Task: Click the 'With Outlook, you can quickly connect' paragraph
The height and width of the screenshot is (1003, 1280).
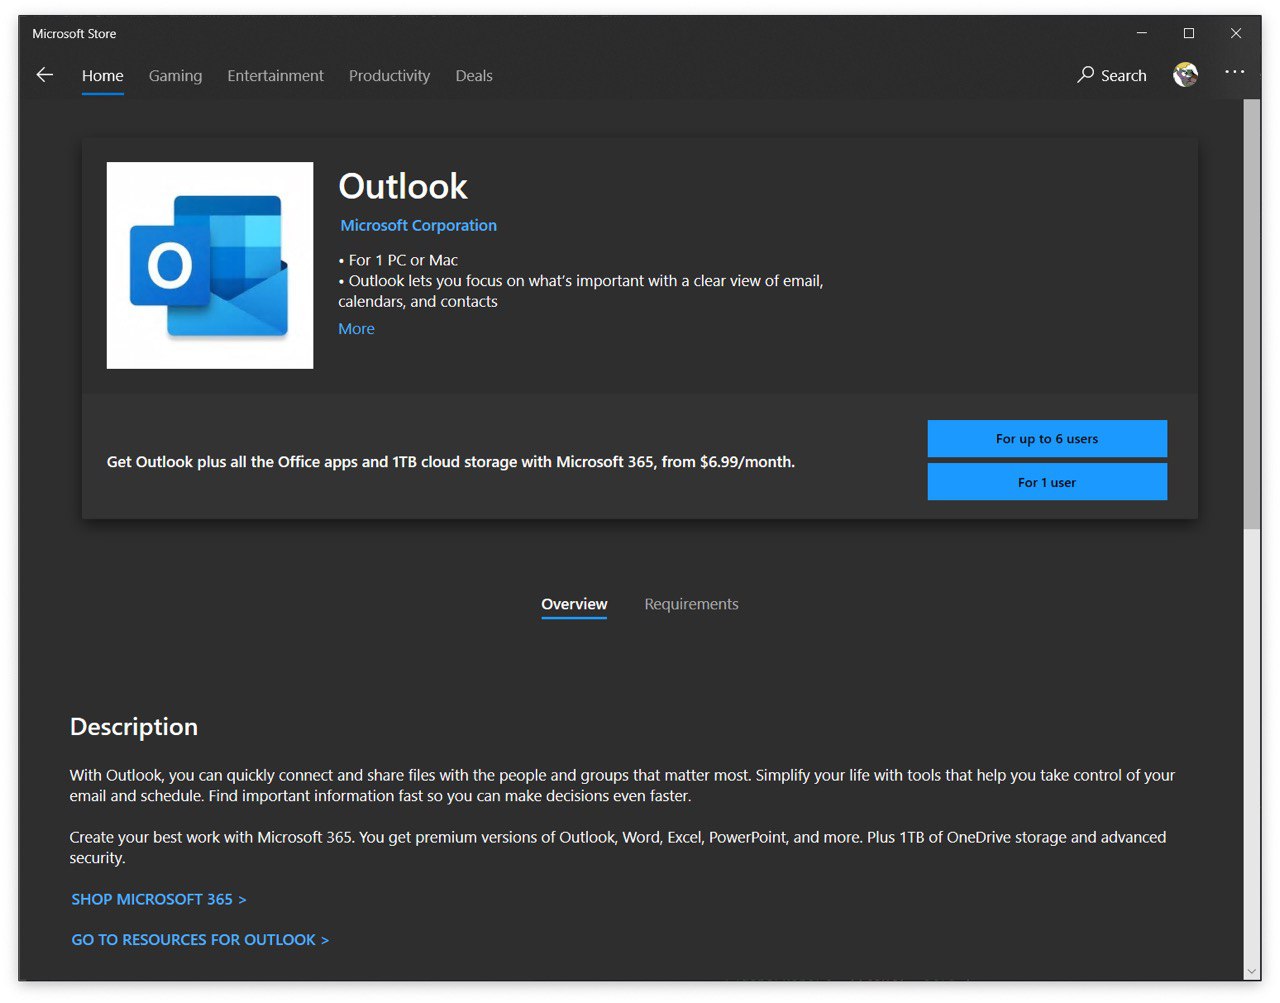Action: tap(622, 786)
